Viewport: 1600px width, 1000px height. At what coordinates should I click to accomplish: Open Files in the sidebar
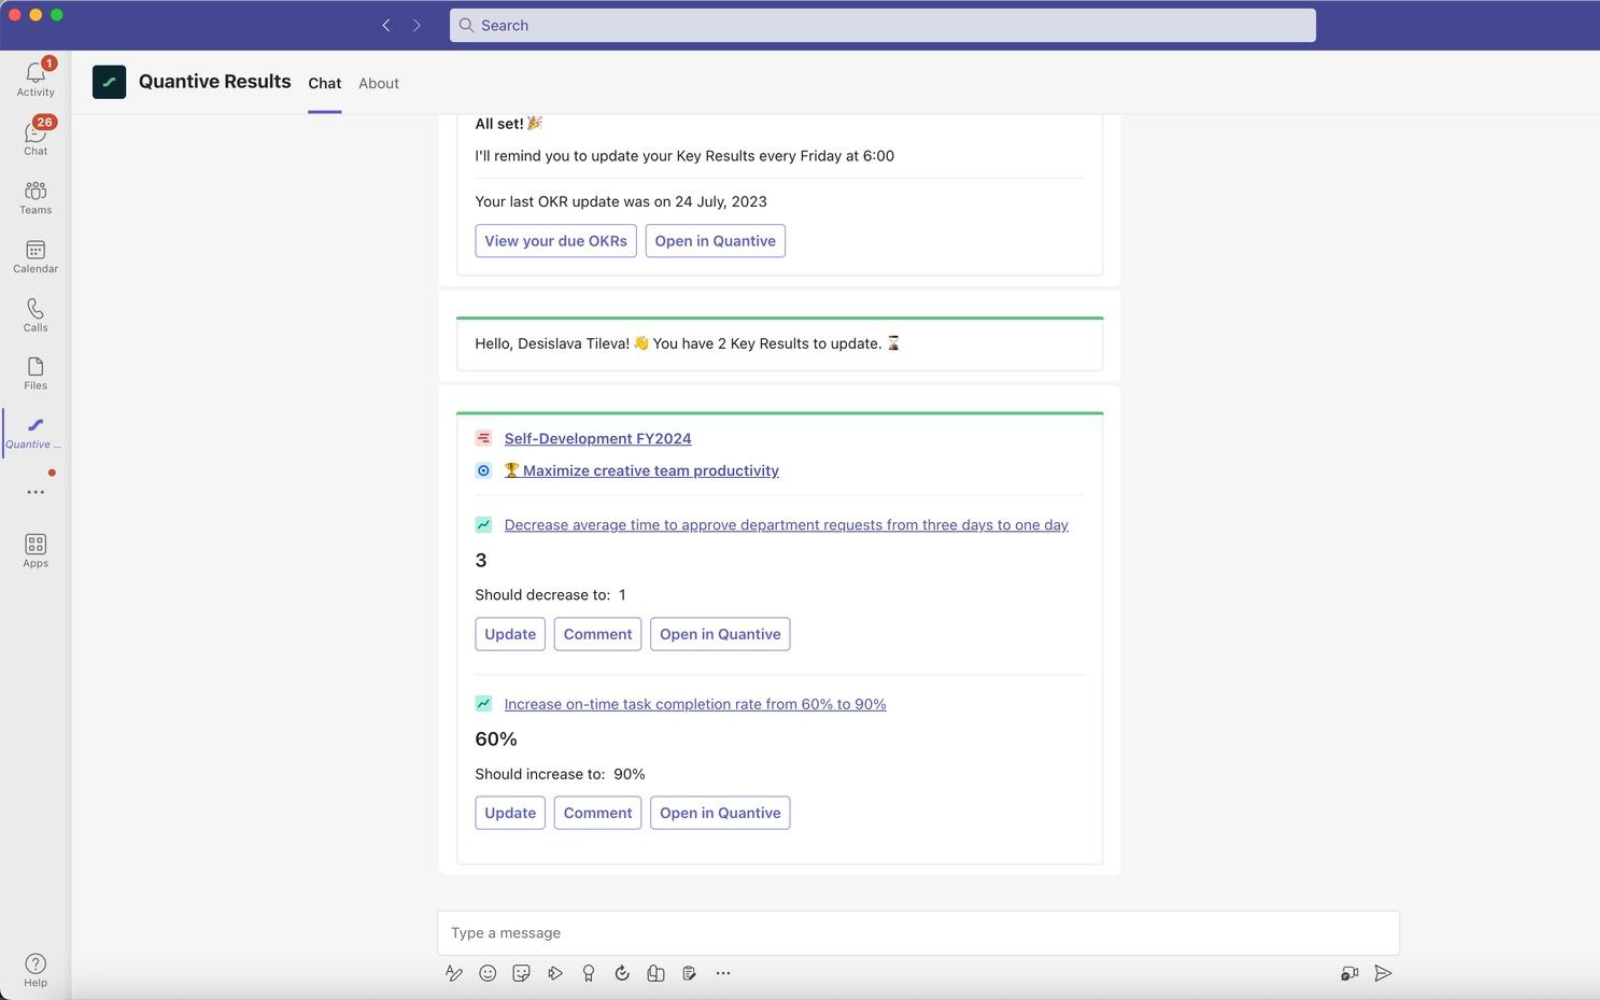click(x=35, y=373)
